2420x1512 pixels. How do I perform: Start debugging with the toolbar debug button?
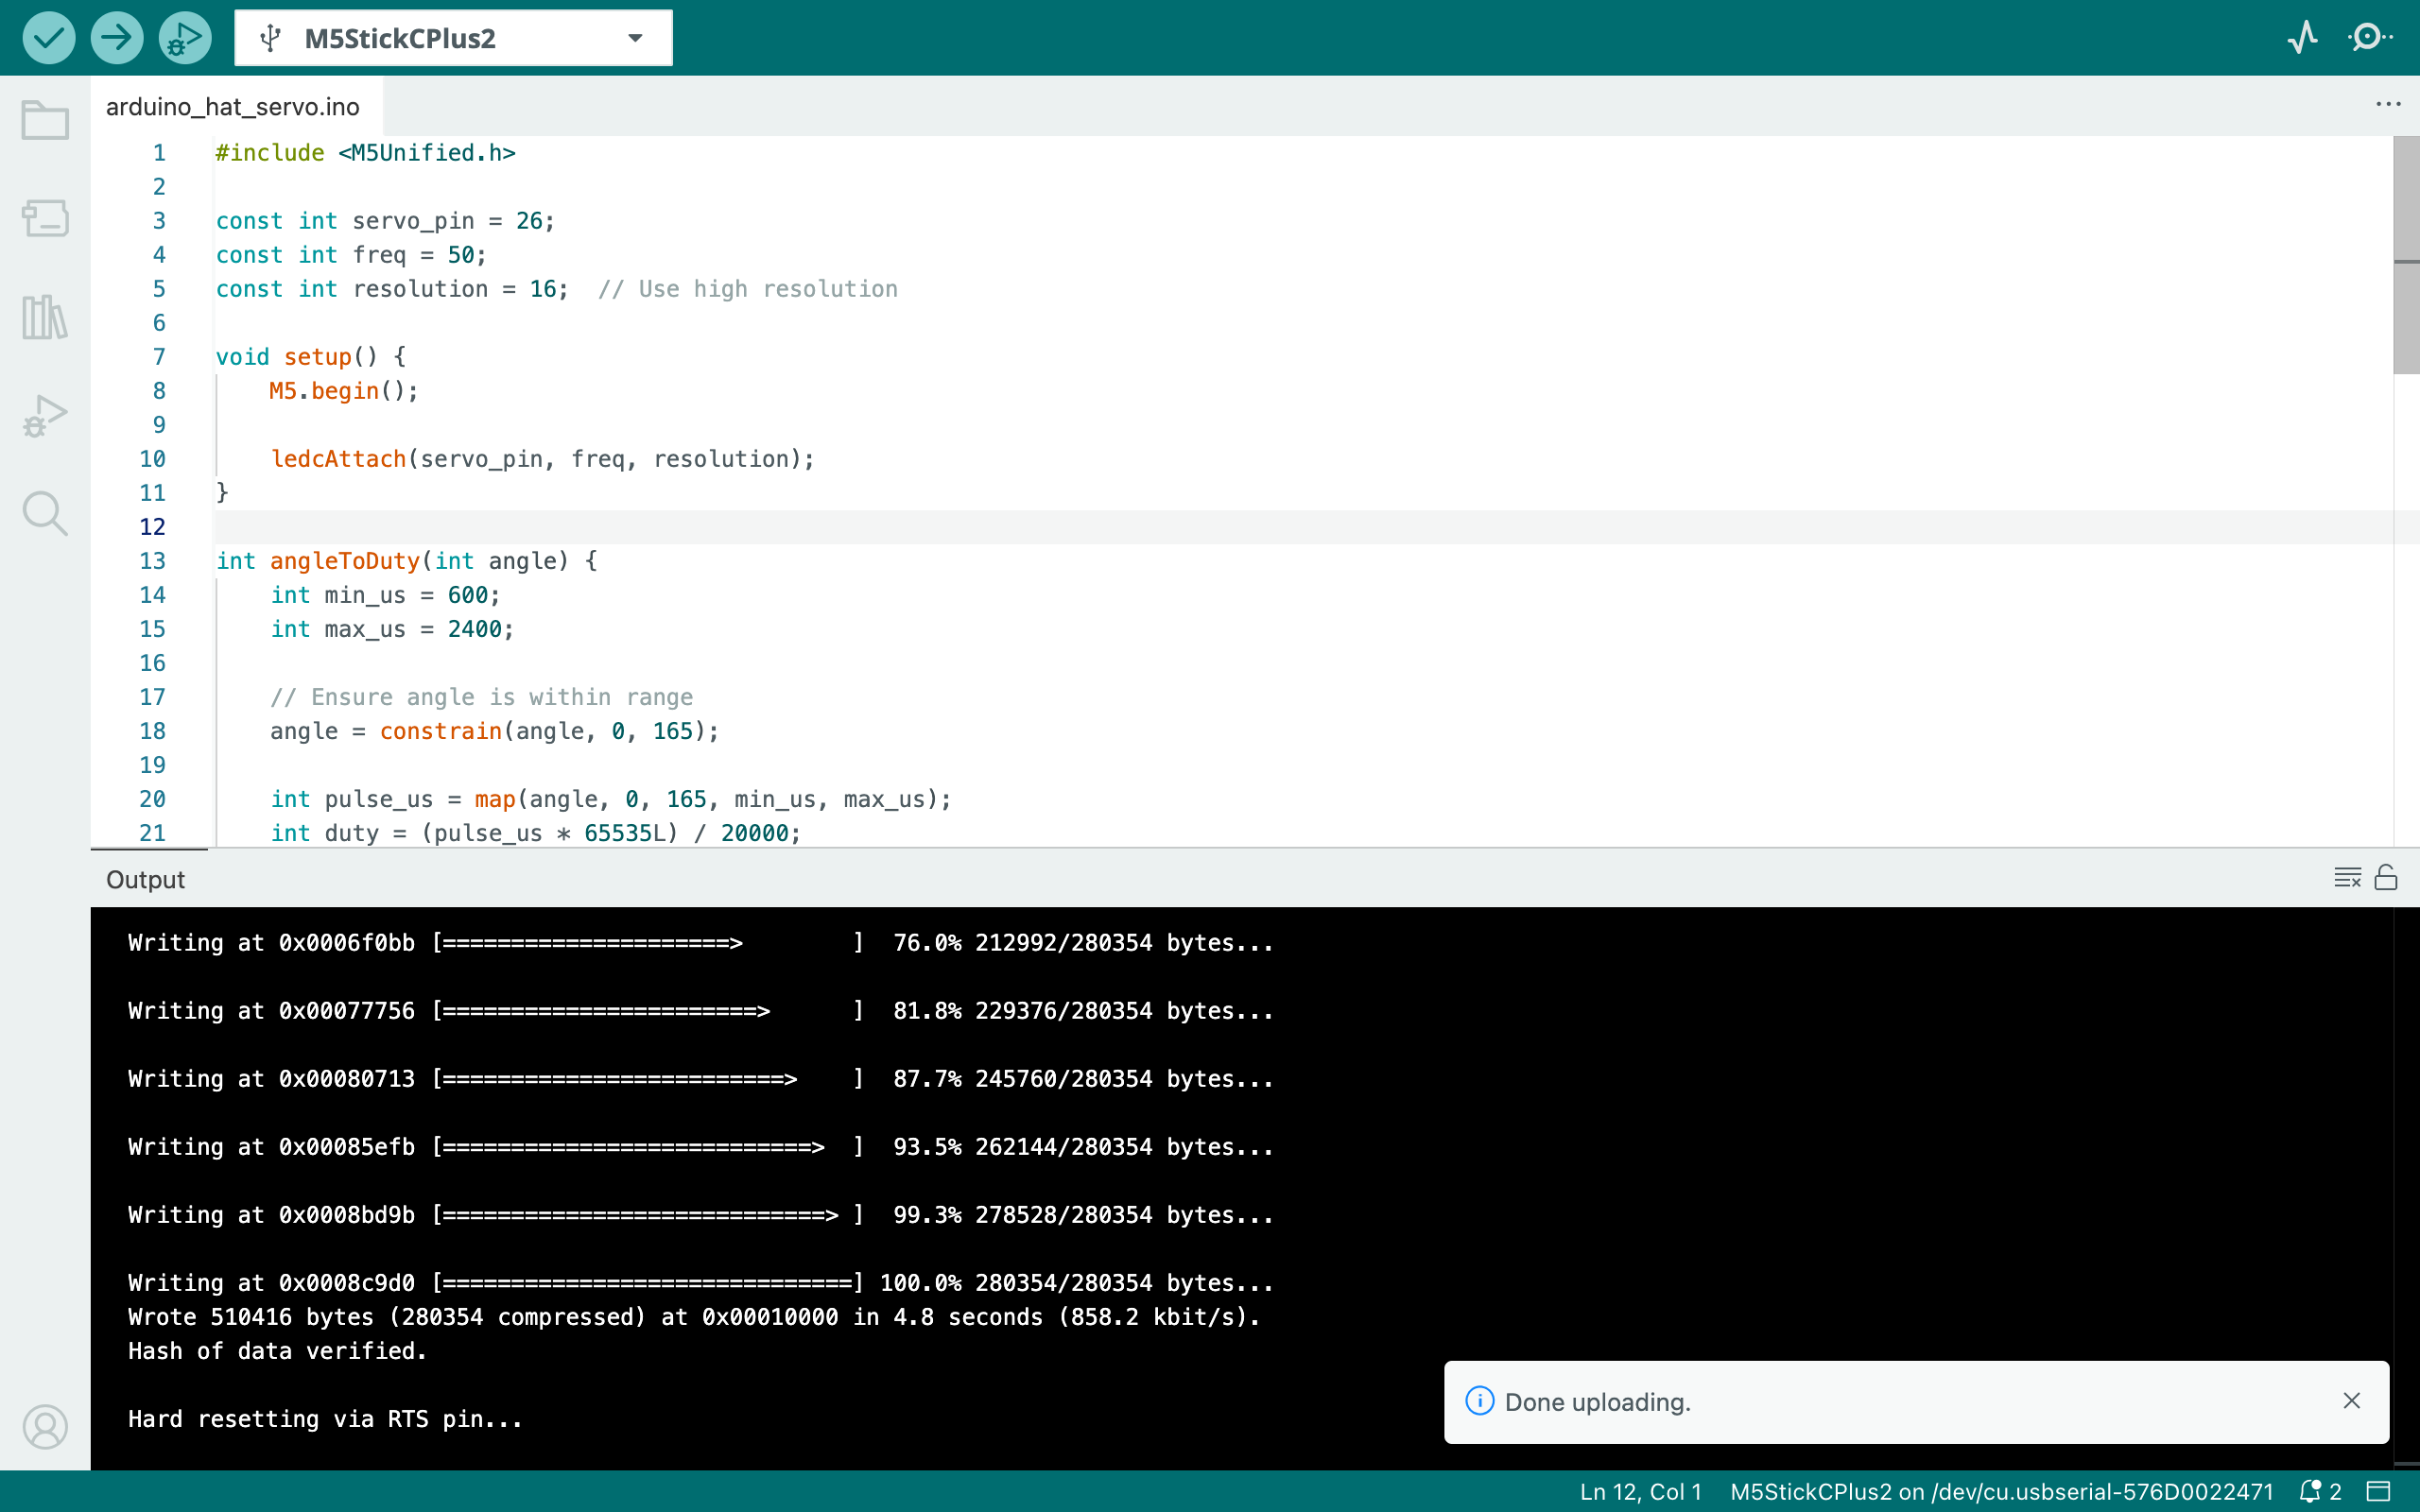point(185,38)
